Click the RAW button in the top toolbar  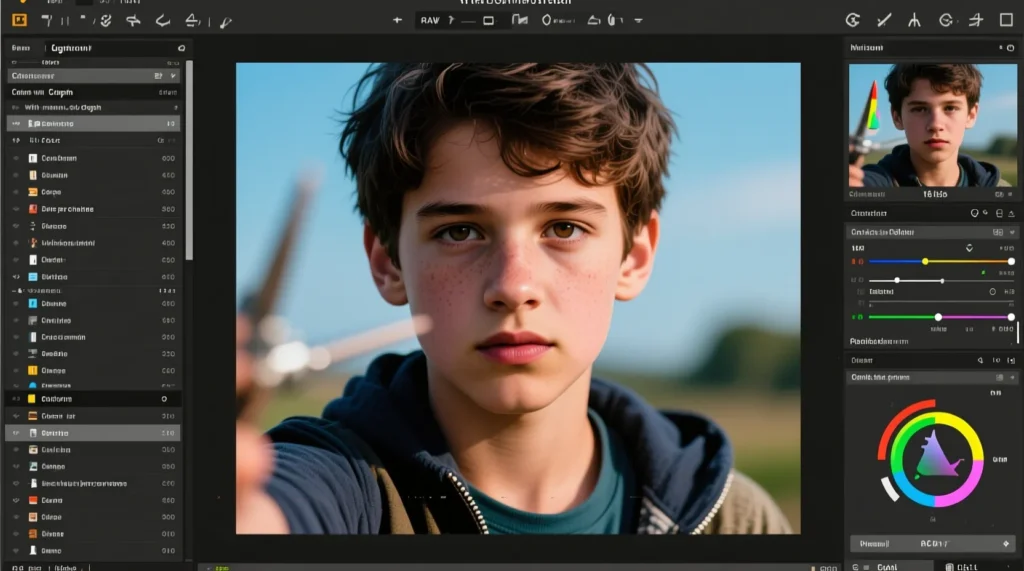pyautogui.click(x=430, y=20)
